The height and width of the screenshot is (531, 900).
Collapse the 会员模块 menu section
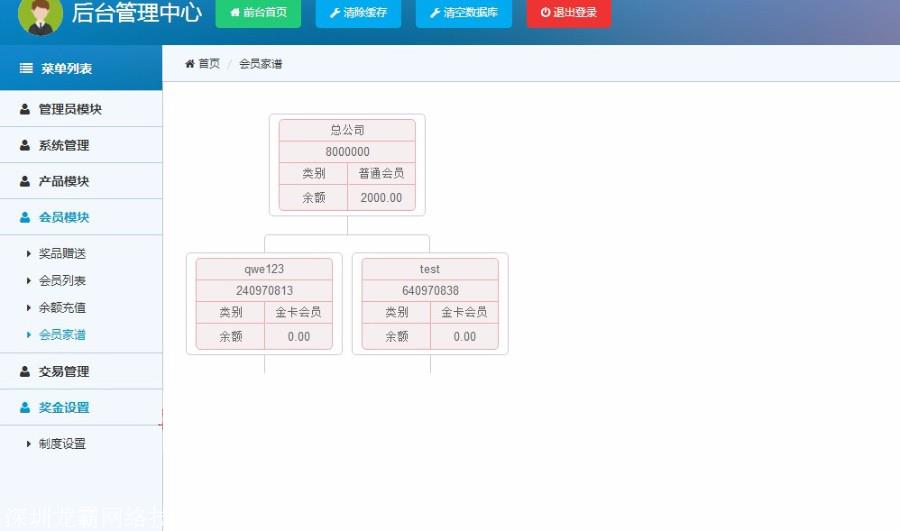pyautogui.click(x=64, y=218)
